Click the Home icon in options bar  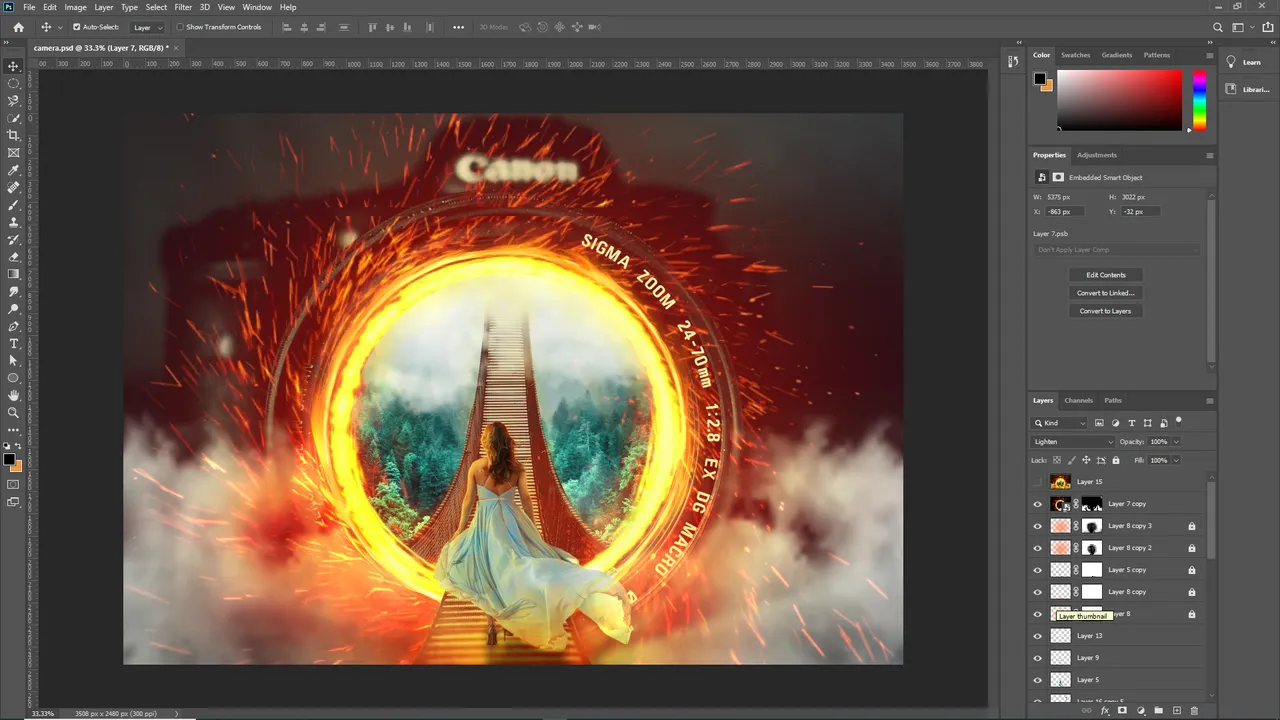18,27
